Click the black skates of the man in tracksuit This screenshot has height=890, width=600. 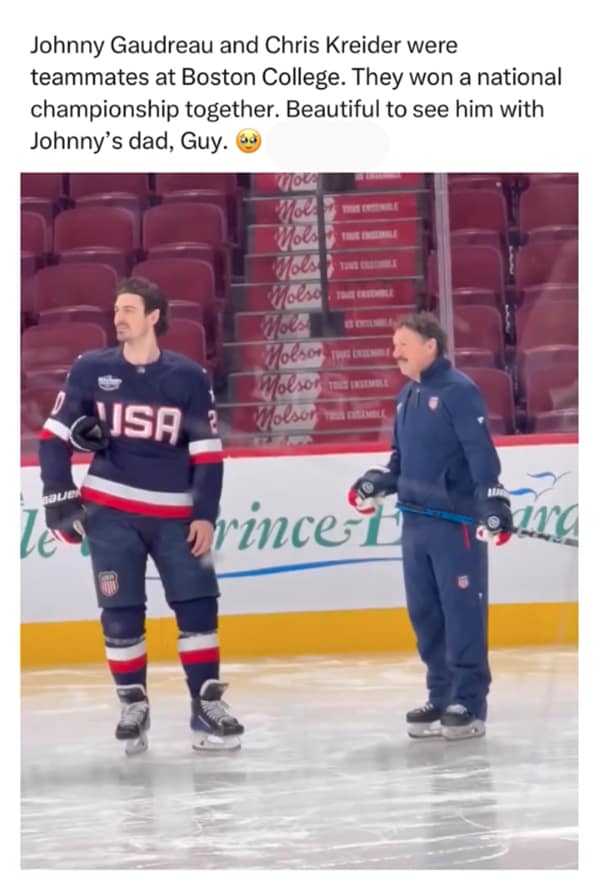[x=446, y=721]
